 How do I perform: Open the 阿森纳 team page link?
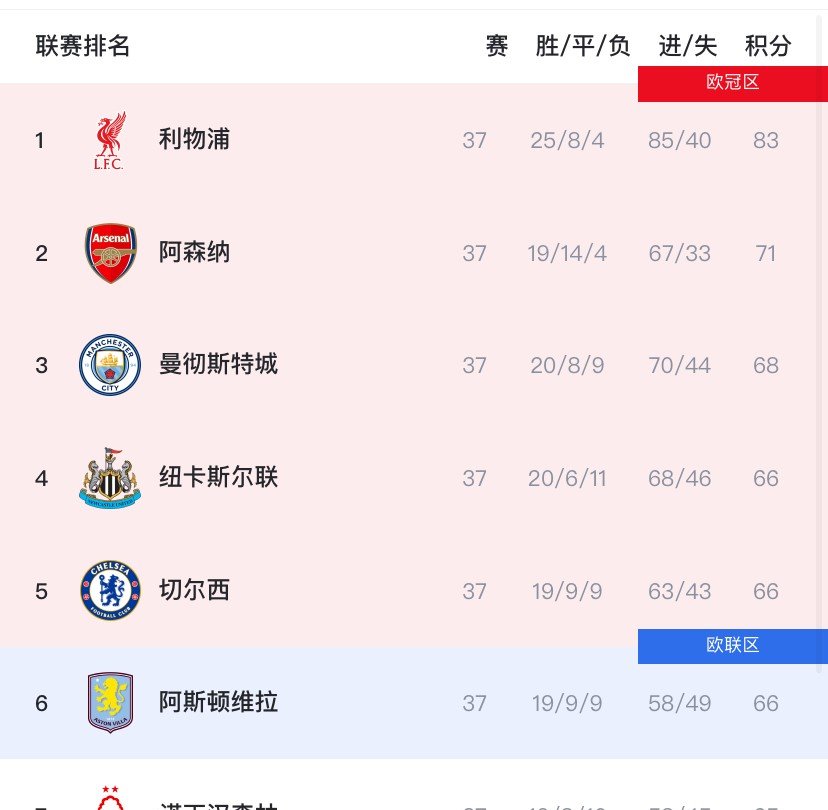point(194,253)
